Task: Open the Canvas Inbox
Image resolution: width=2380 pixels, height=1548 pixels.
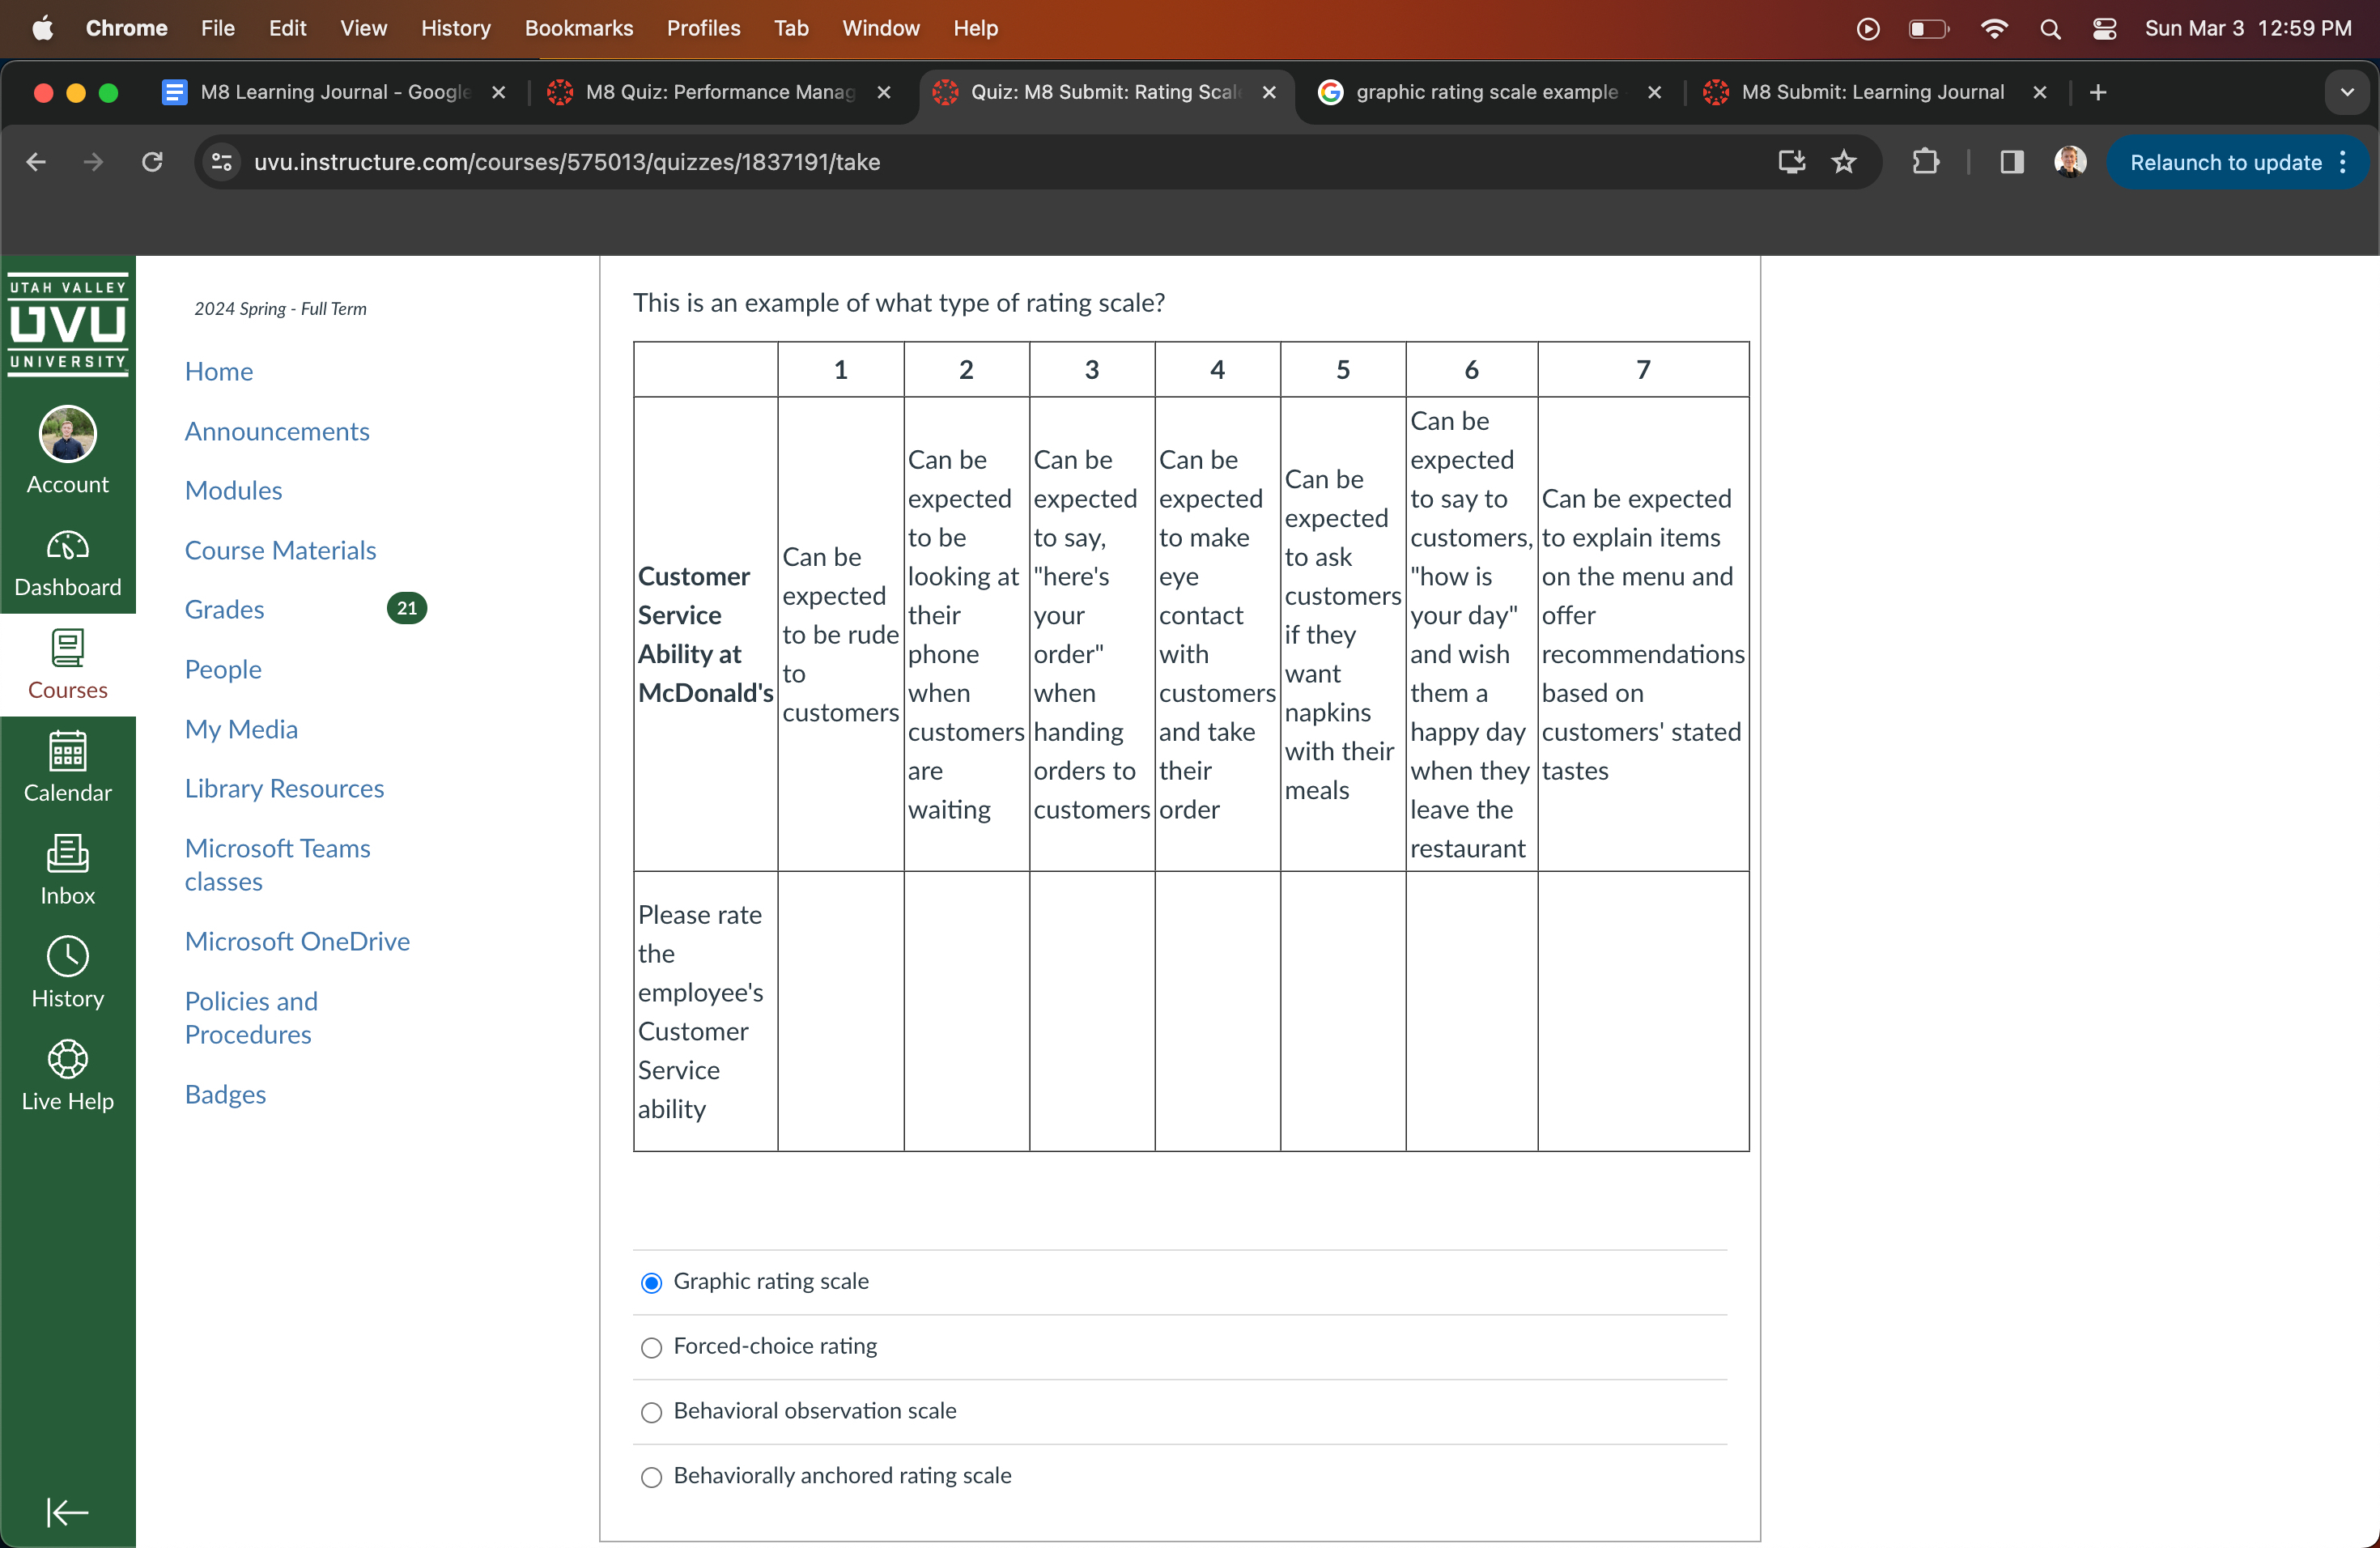Action: pos(67,870)
